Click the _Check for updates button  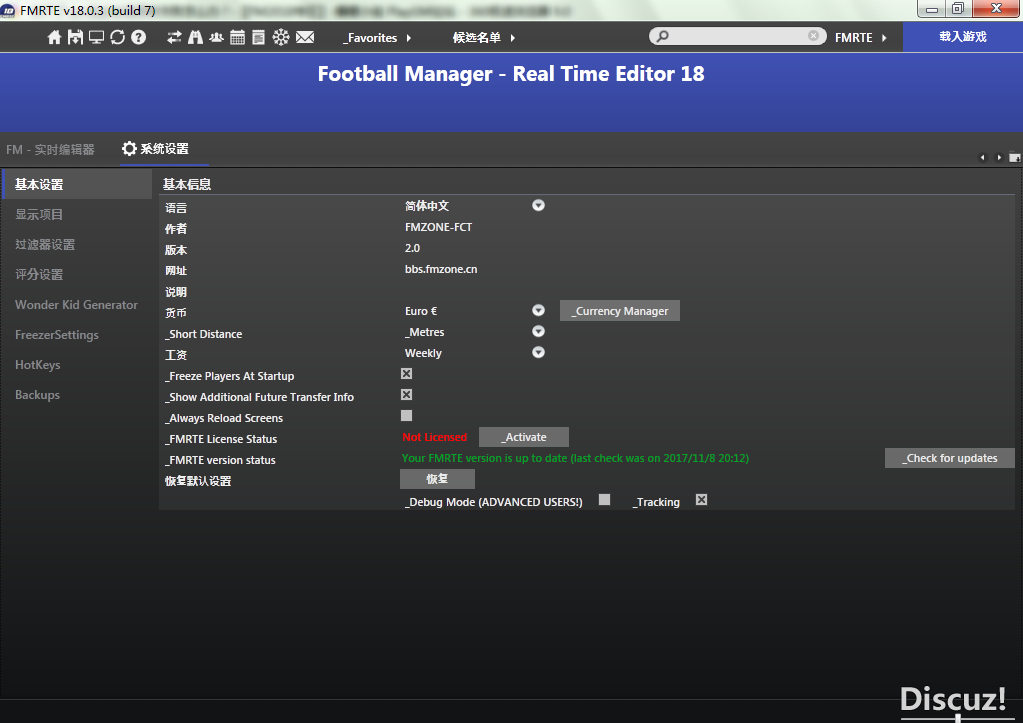pyautogui.click(x=950, y=458)
